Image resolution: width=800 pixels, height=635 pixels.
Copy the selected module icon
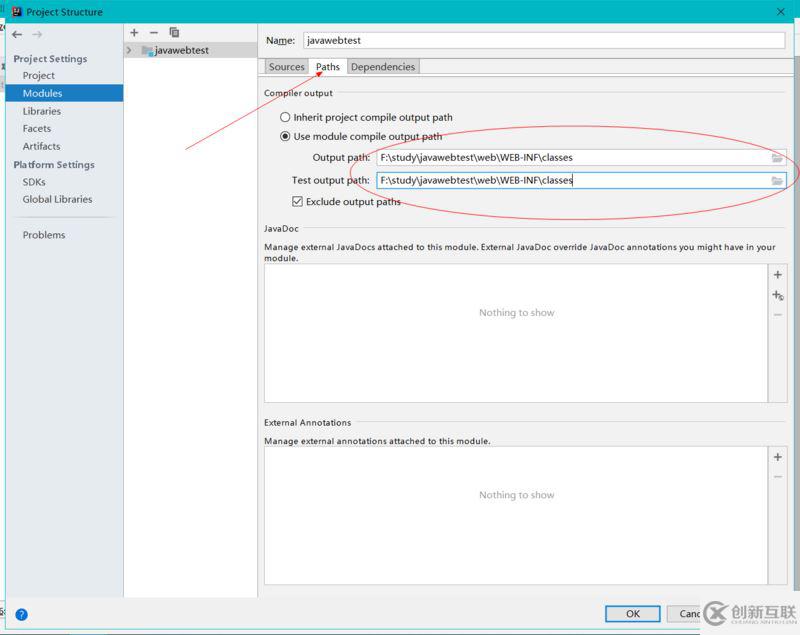(174, 33)
